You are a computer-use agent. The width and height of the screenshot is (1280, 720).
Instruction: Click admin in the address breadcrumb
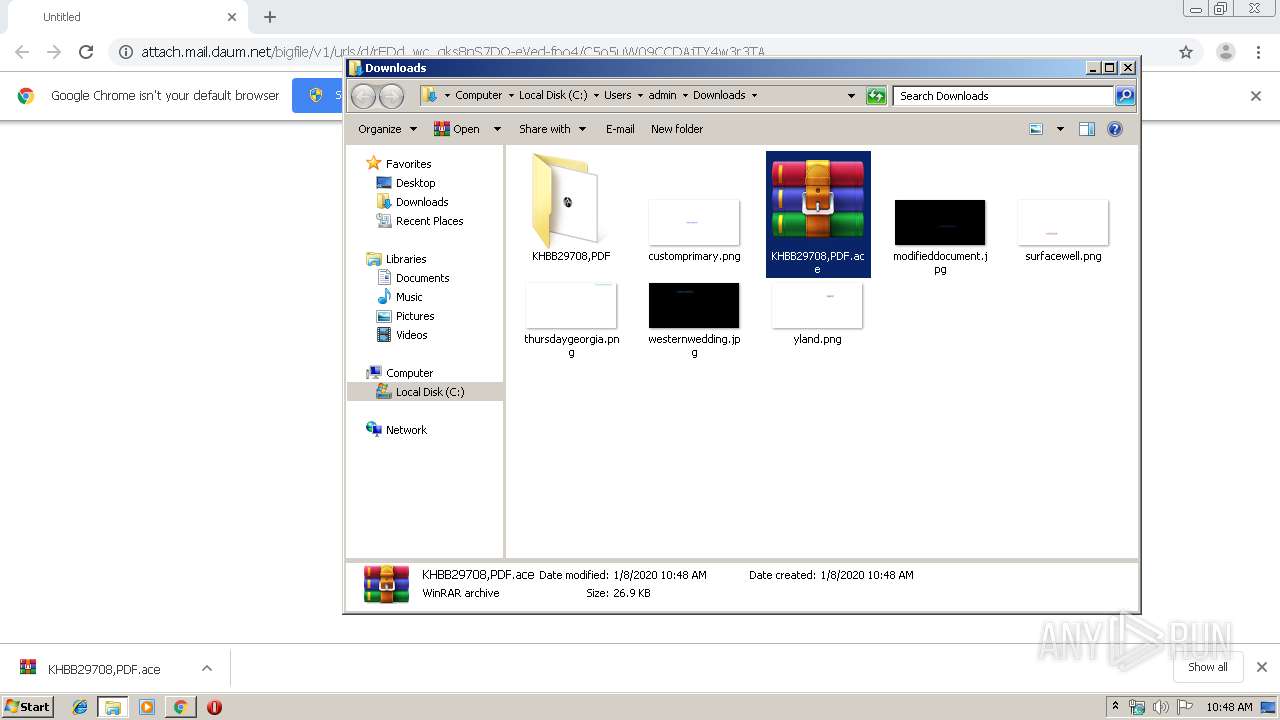(x=662, y=96)
